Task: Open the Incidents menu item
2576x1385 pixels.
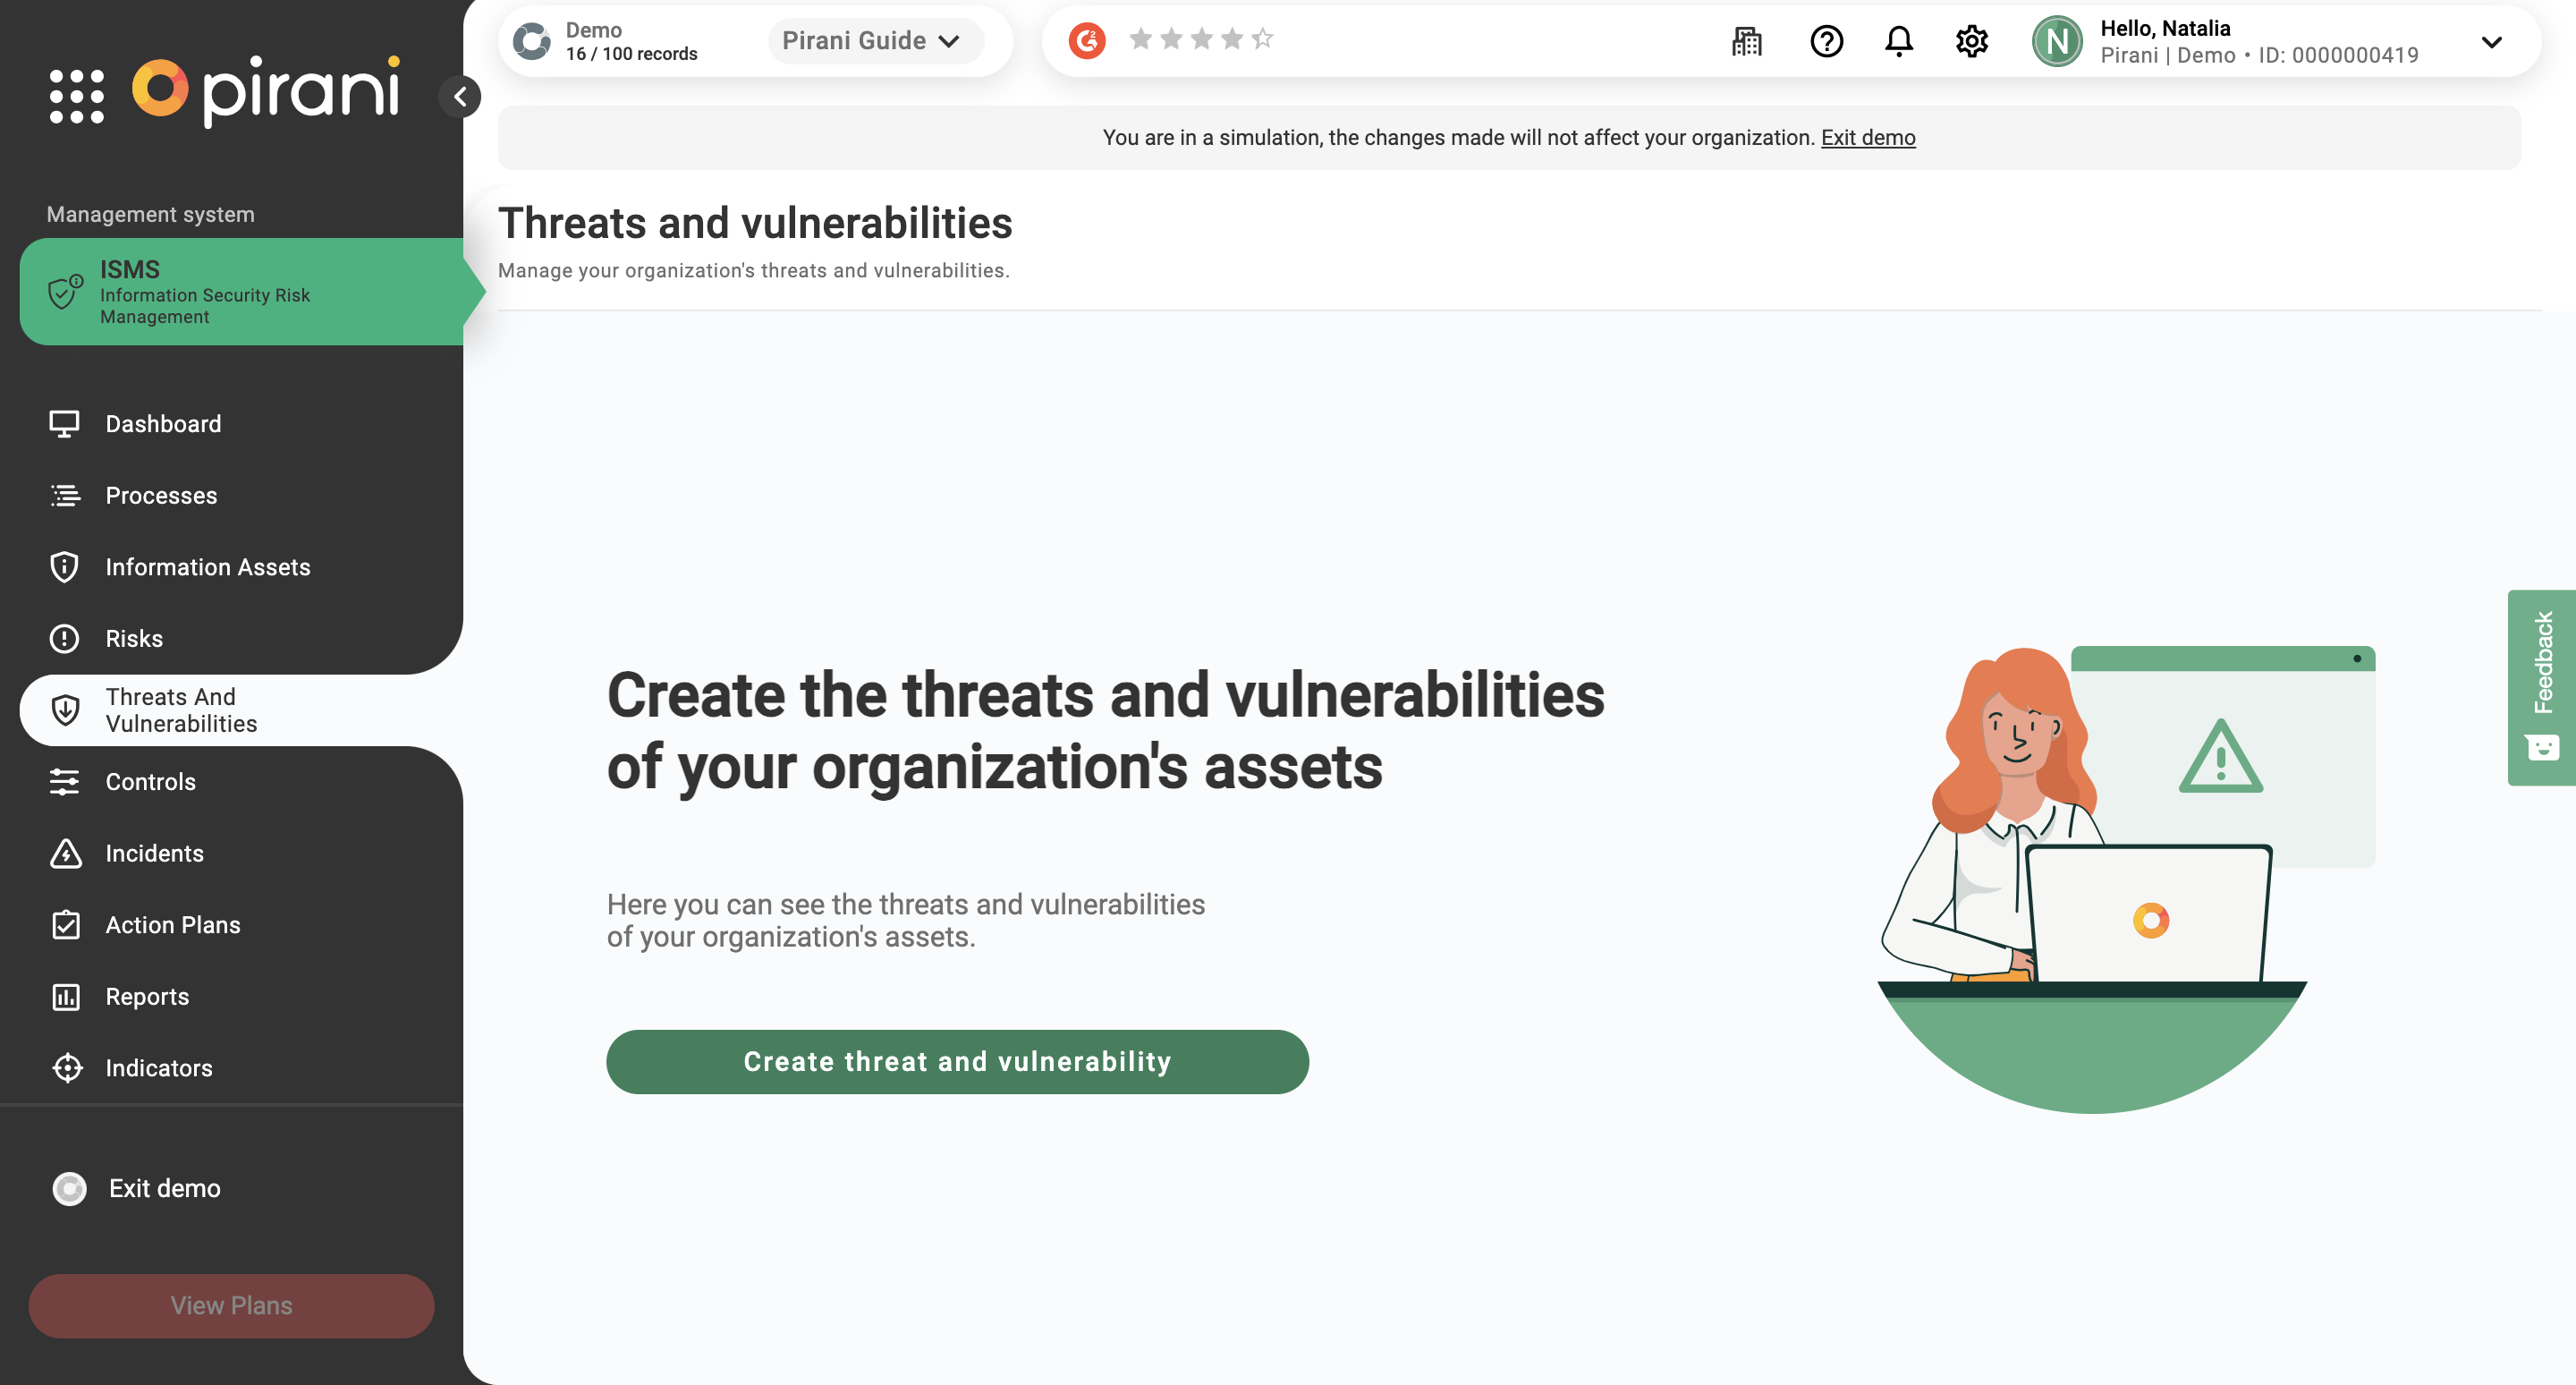Action: click(154, 853)
